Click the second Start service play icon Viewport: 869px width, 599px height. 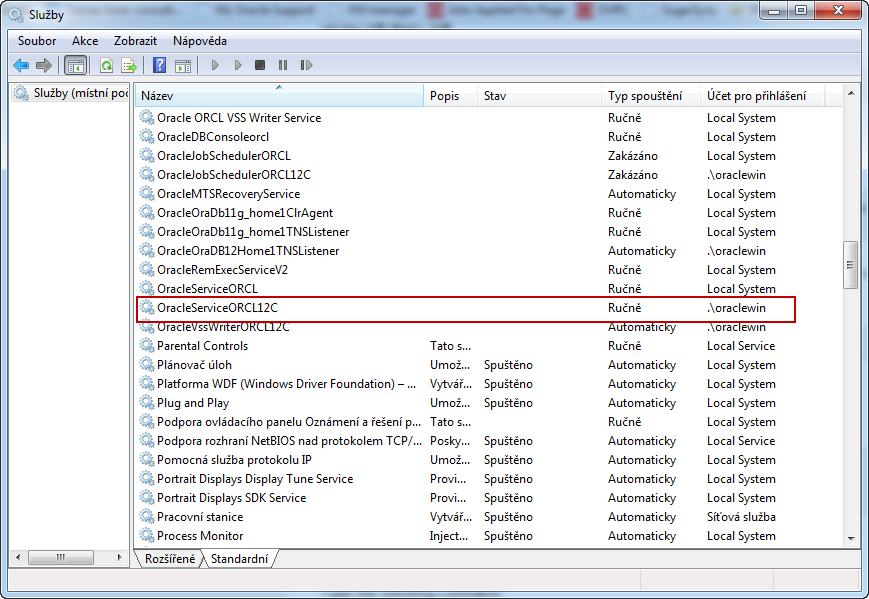(x=238, y=65)
